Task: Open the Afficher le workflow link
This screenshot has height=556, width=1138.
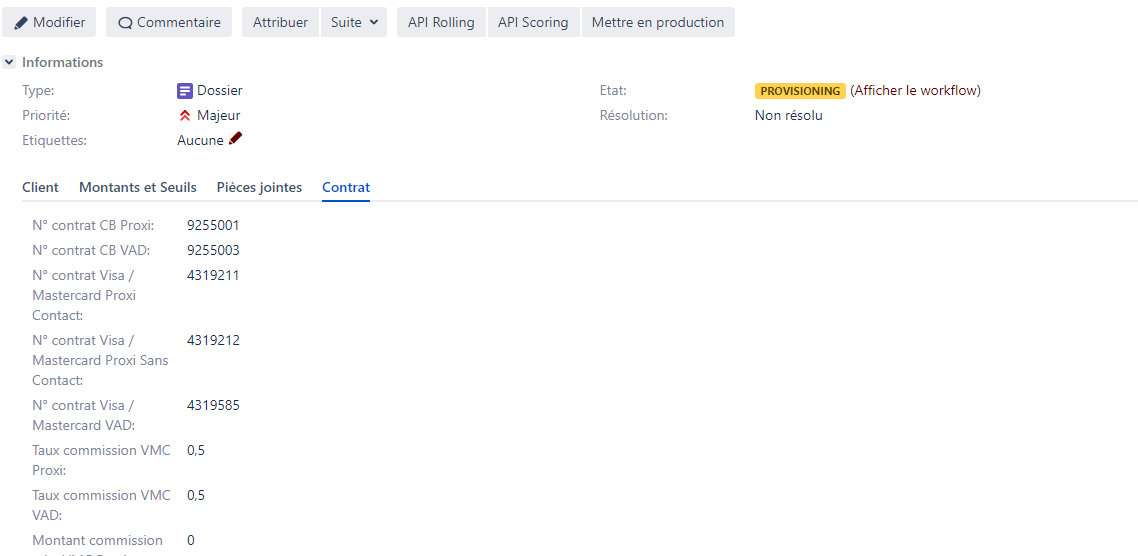Action: [915, 90]
